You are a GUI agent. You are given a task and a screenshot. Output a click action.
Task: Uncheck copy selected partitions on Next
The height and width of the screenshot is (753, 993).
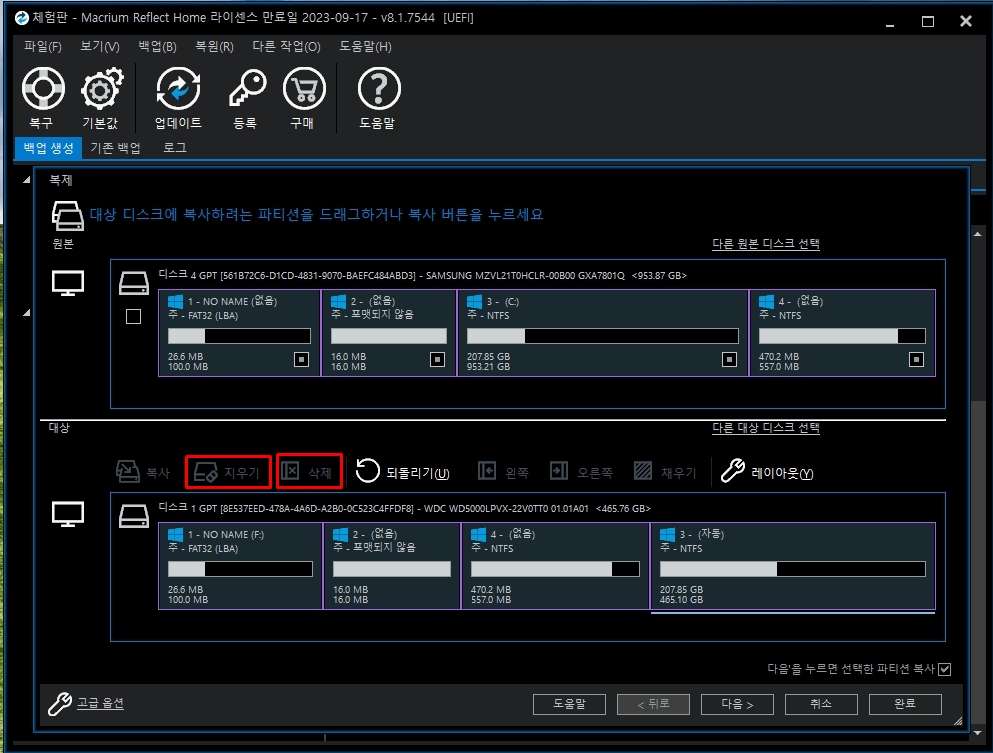(x=944, y=669)
